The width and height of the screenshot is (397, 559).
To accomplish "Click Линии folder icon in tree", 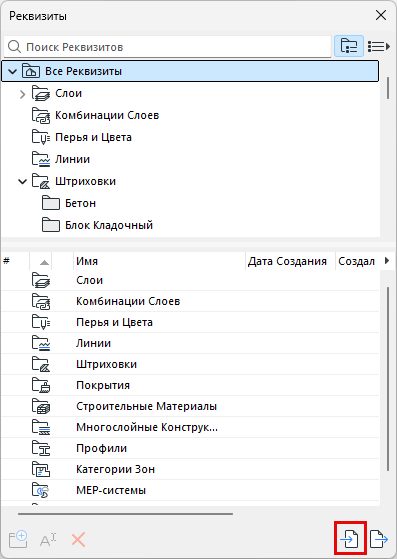I will coord(41,159).
